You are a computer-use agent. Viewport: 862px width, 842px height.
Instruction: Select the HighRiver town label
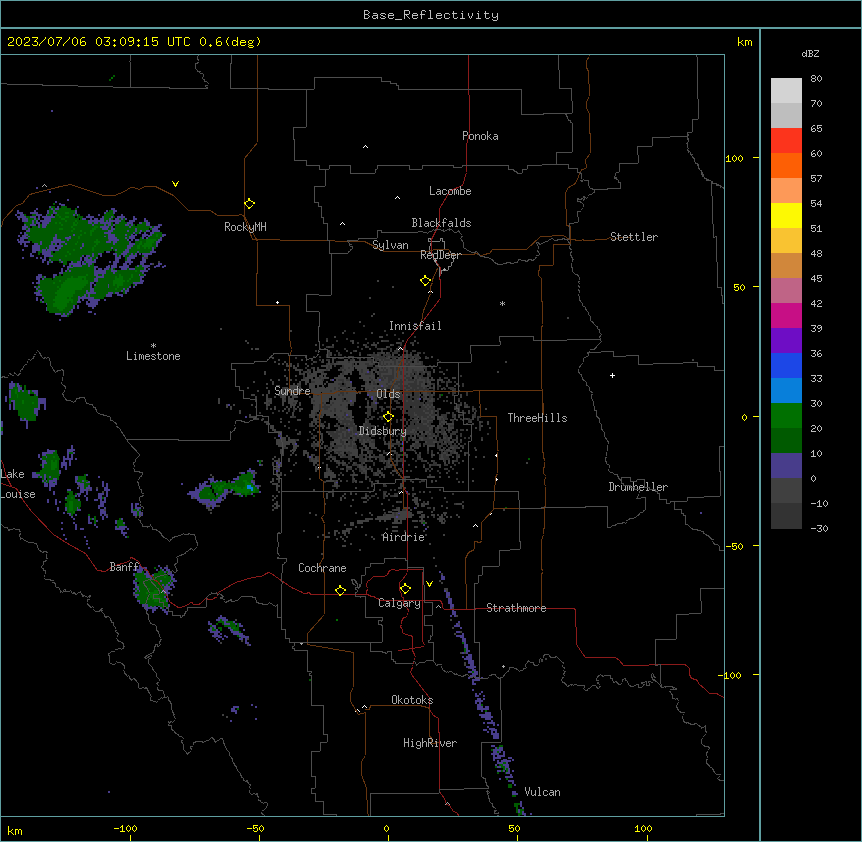pos(430,743)
